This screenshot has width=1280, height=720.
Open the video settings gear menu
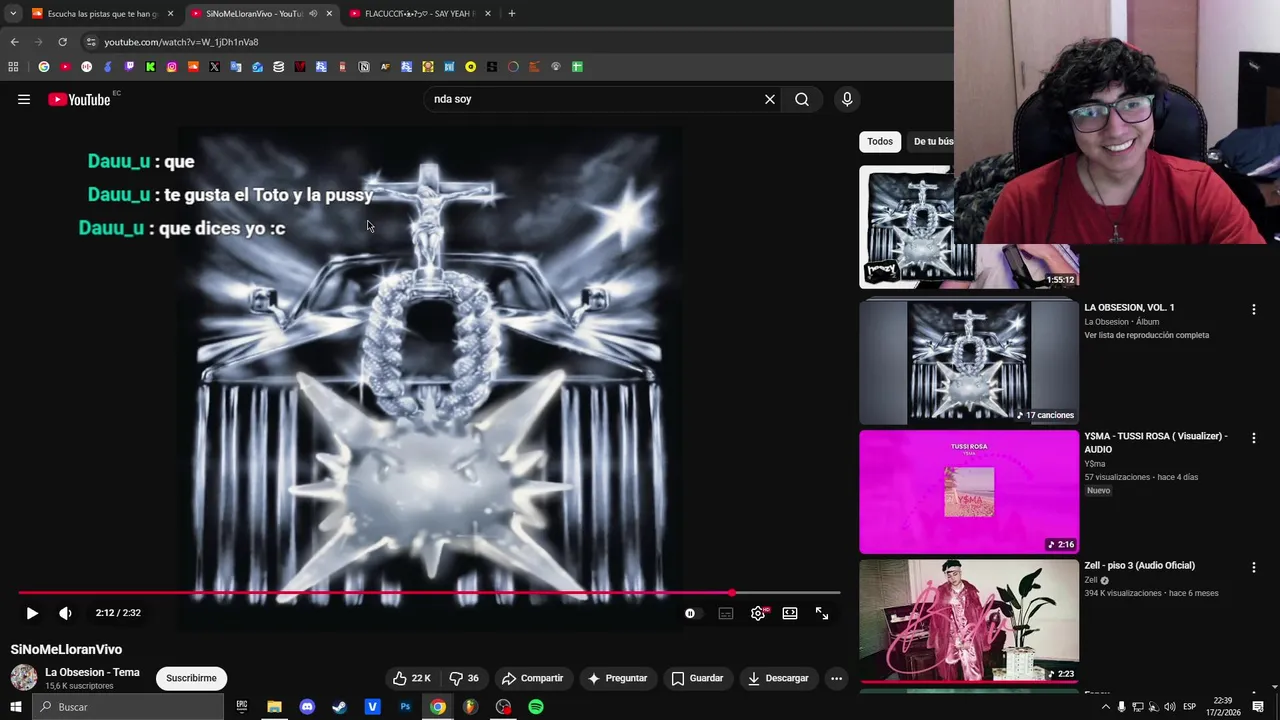coord(758,613)
